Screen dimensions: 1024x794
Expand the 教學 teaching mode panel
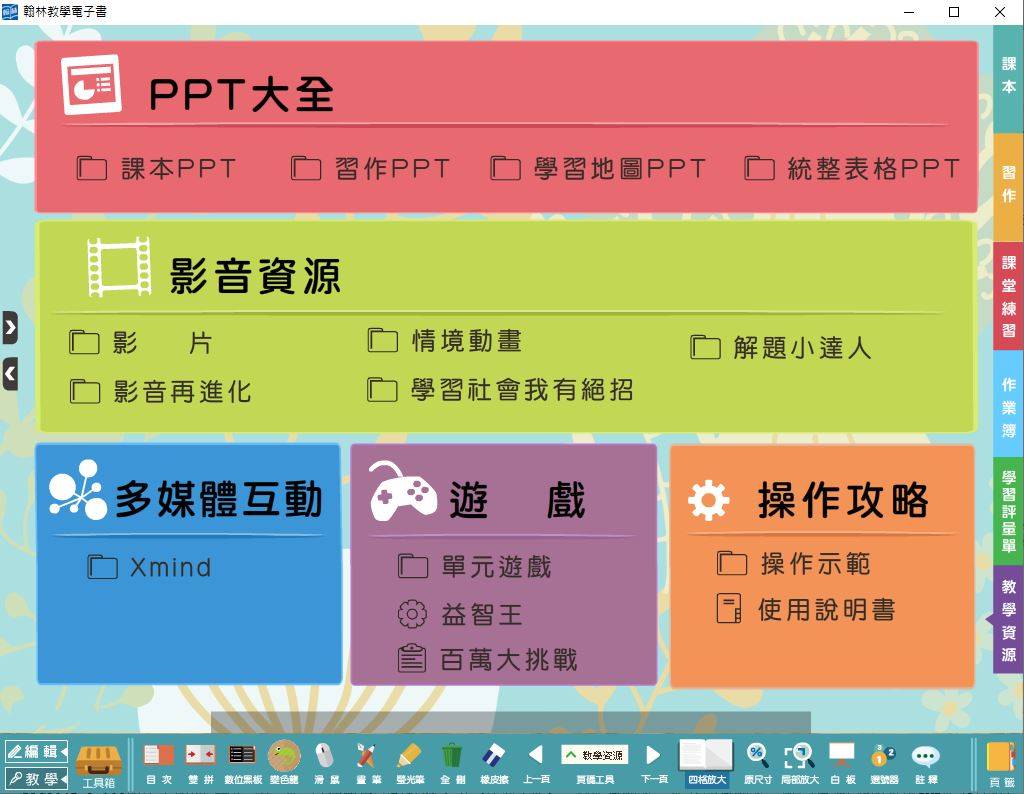point(36,778)
